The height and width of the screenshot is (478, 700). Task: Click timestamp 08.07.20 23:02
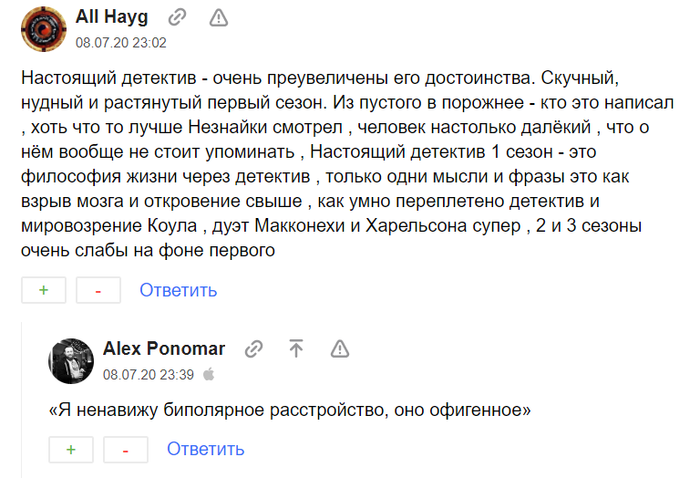tap(121, 42)
